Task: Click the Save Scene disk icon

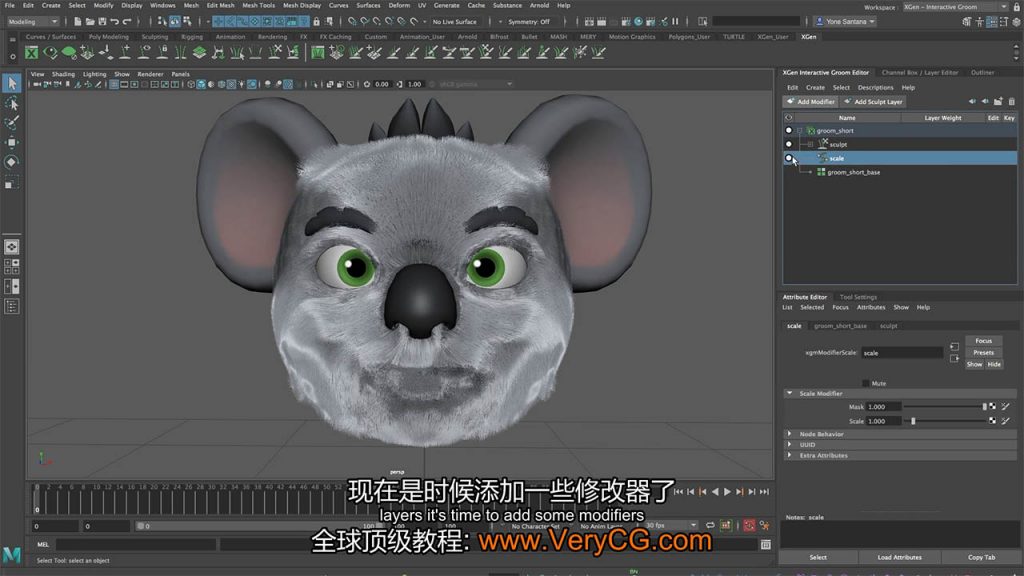Action: (102, 22)
